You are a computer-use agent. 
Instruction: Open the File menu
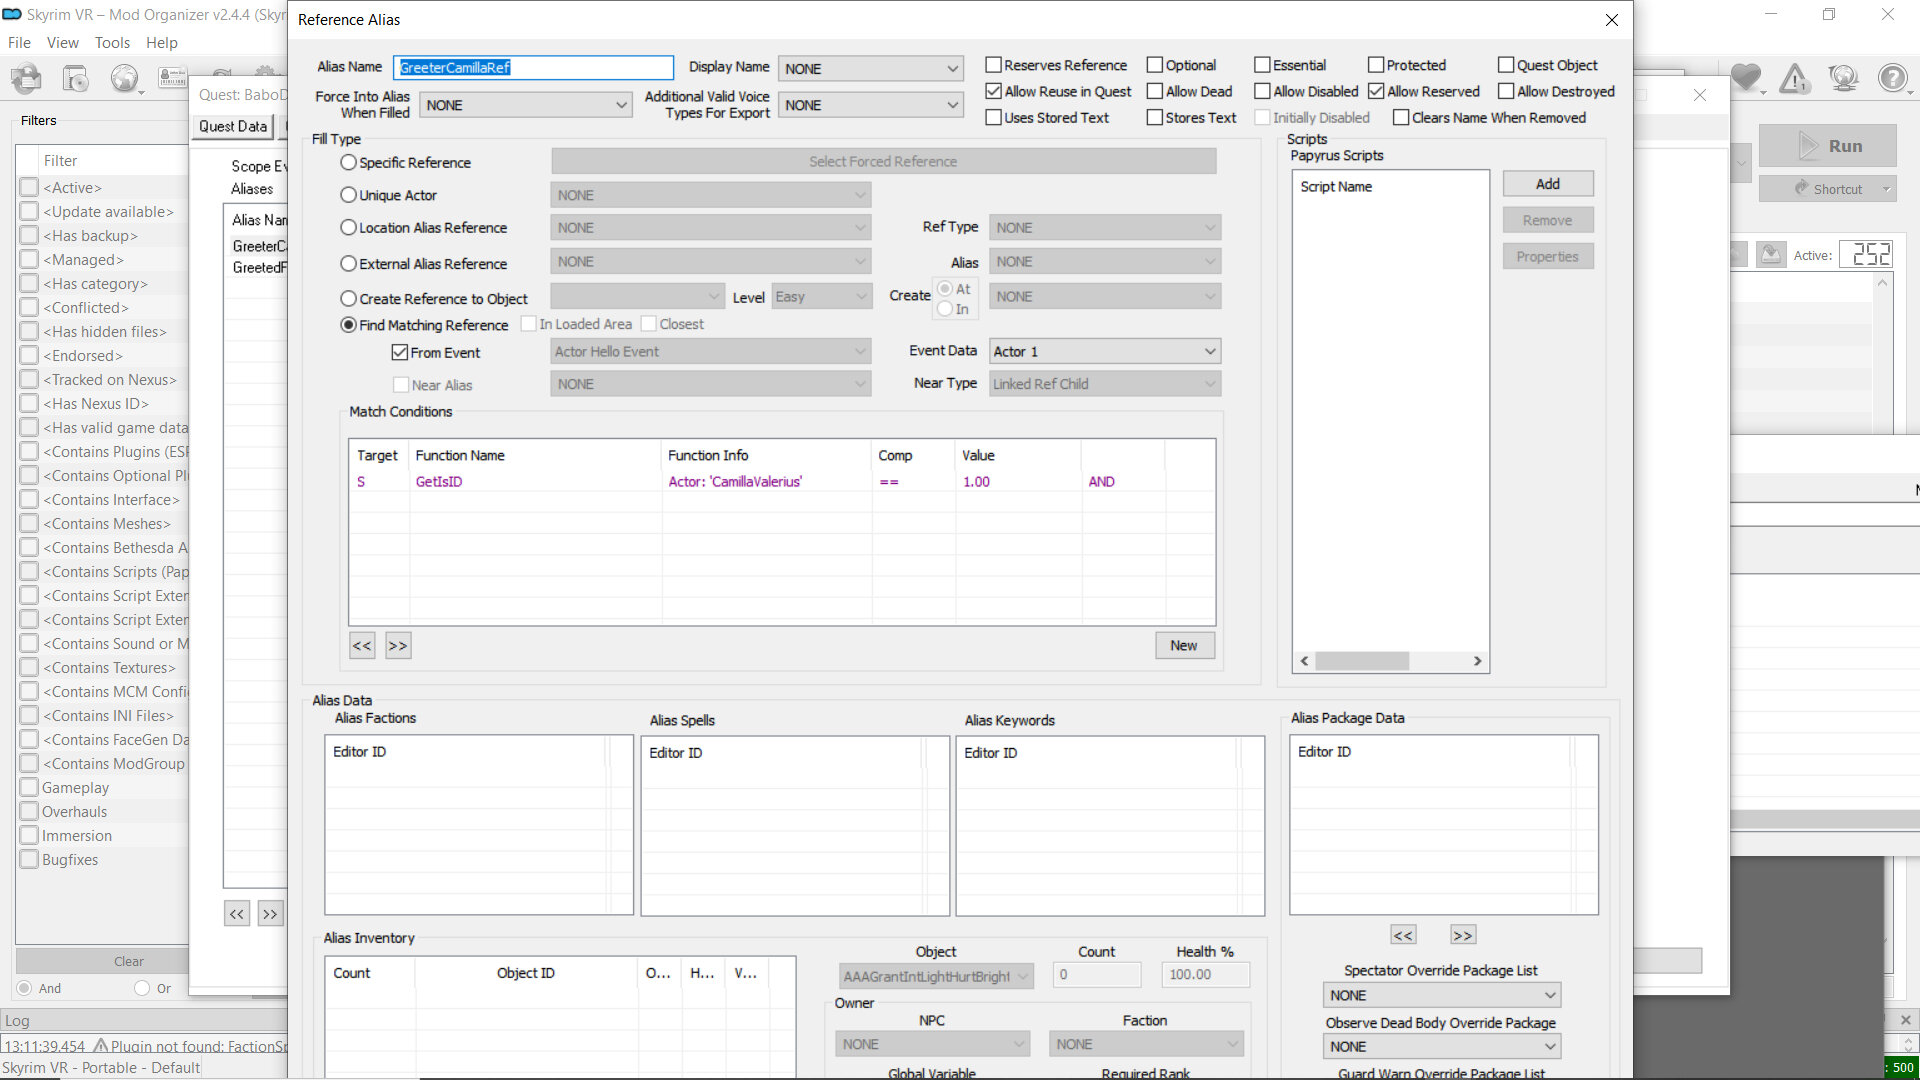tap(19, 43)
